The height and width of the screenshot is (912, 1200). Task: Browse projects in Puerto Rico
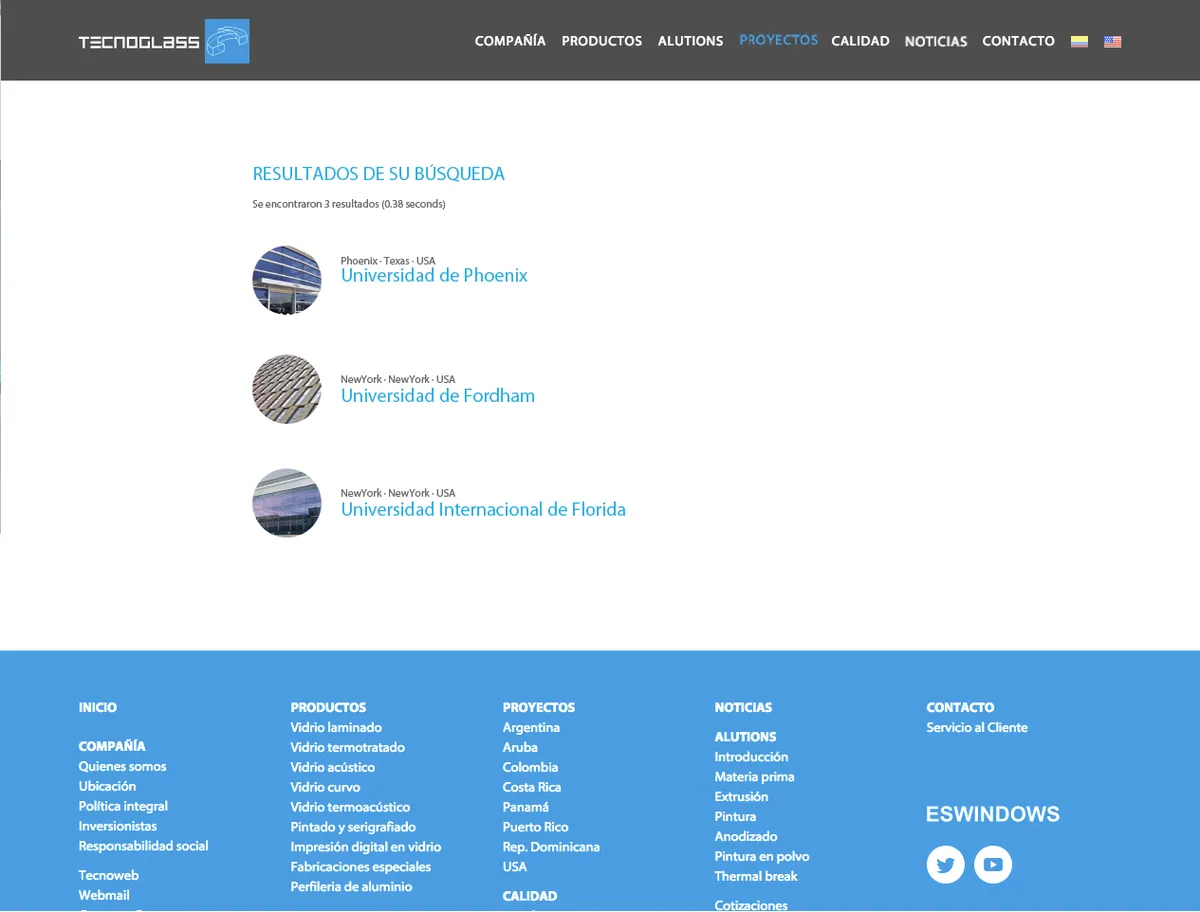pos(536,827)
